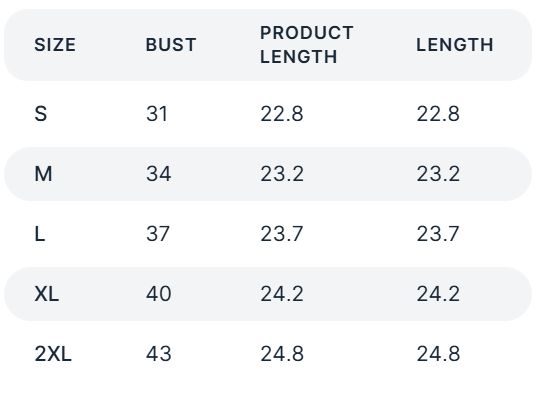Select the XL size cell

[x=47, y=294]
